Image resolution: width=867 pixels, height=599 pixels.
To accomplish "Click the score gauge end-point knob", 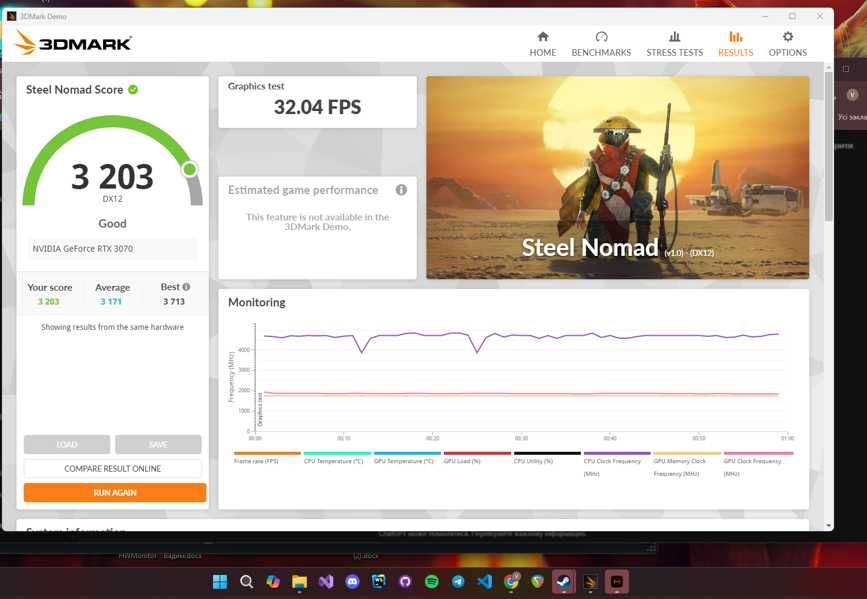I will [190, 169].
